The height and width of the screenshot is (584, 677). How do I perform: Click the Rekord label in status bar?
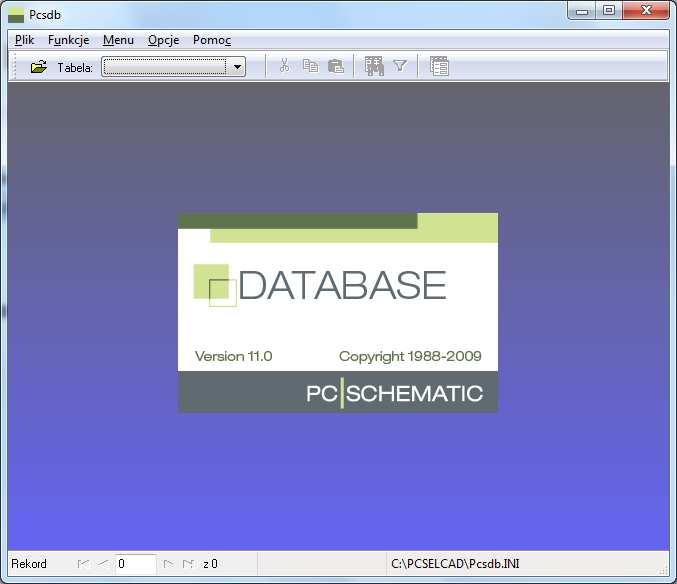click(x=29, y=564)
